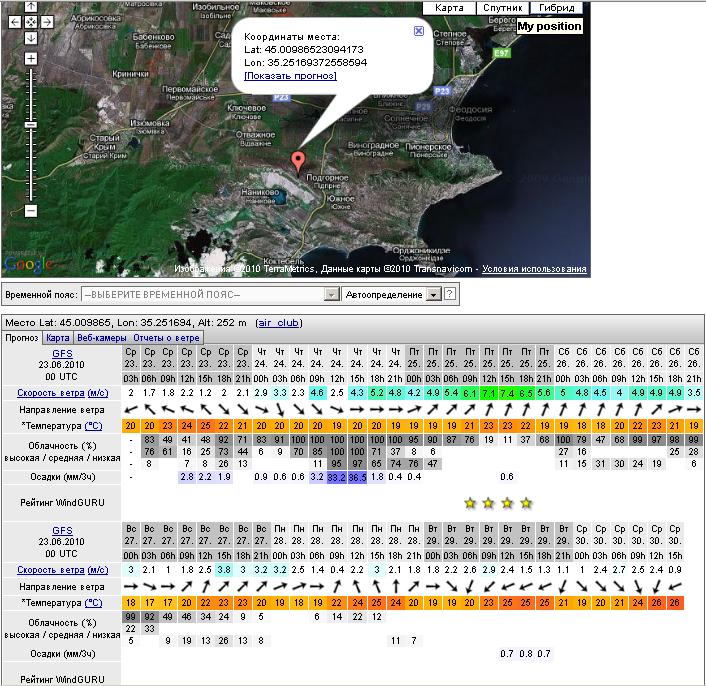This screenshot has width=706, height=686.
Task: Open the Веб-камеры tab
Action: tap(103, 338)
